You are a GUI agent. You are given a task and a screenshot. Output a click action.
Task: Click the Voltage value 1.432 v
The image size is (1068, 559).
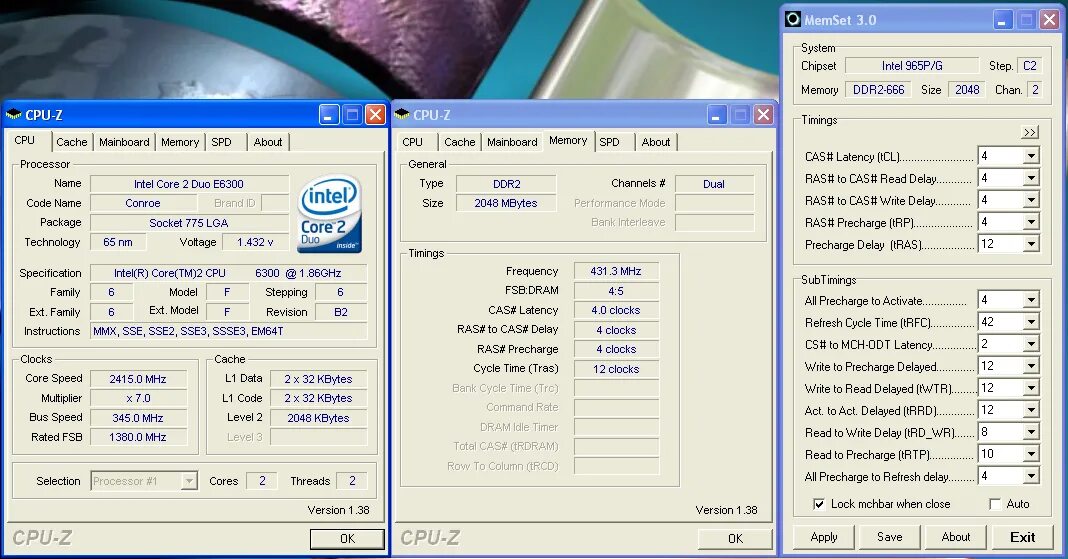[255, 242]
